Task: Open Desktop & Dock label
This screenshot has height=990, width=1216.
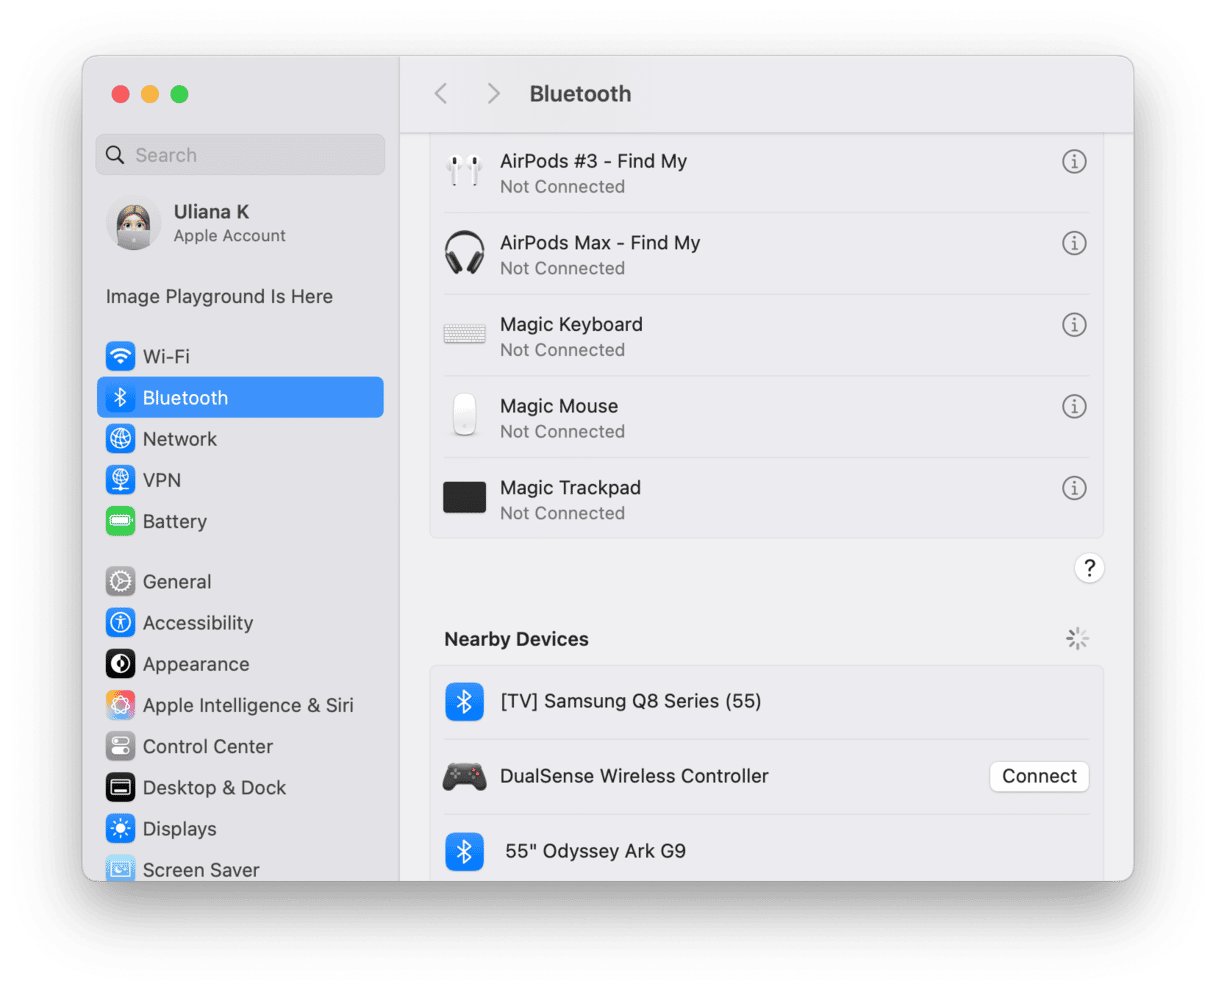Action: point(214,788)
